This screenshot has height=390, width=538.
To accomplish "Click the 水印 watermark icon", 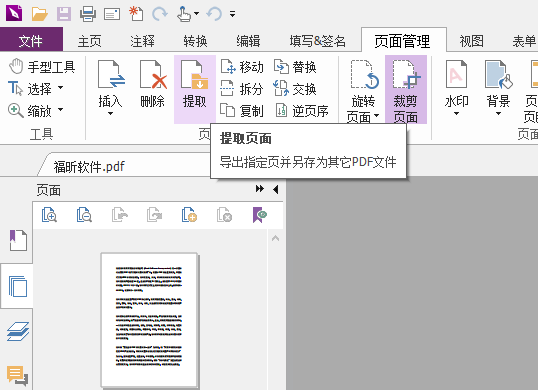I will tap(456, 75).
